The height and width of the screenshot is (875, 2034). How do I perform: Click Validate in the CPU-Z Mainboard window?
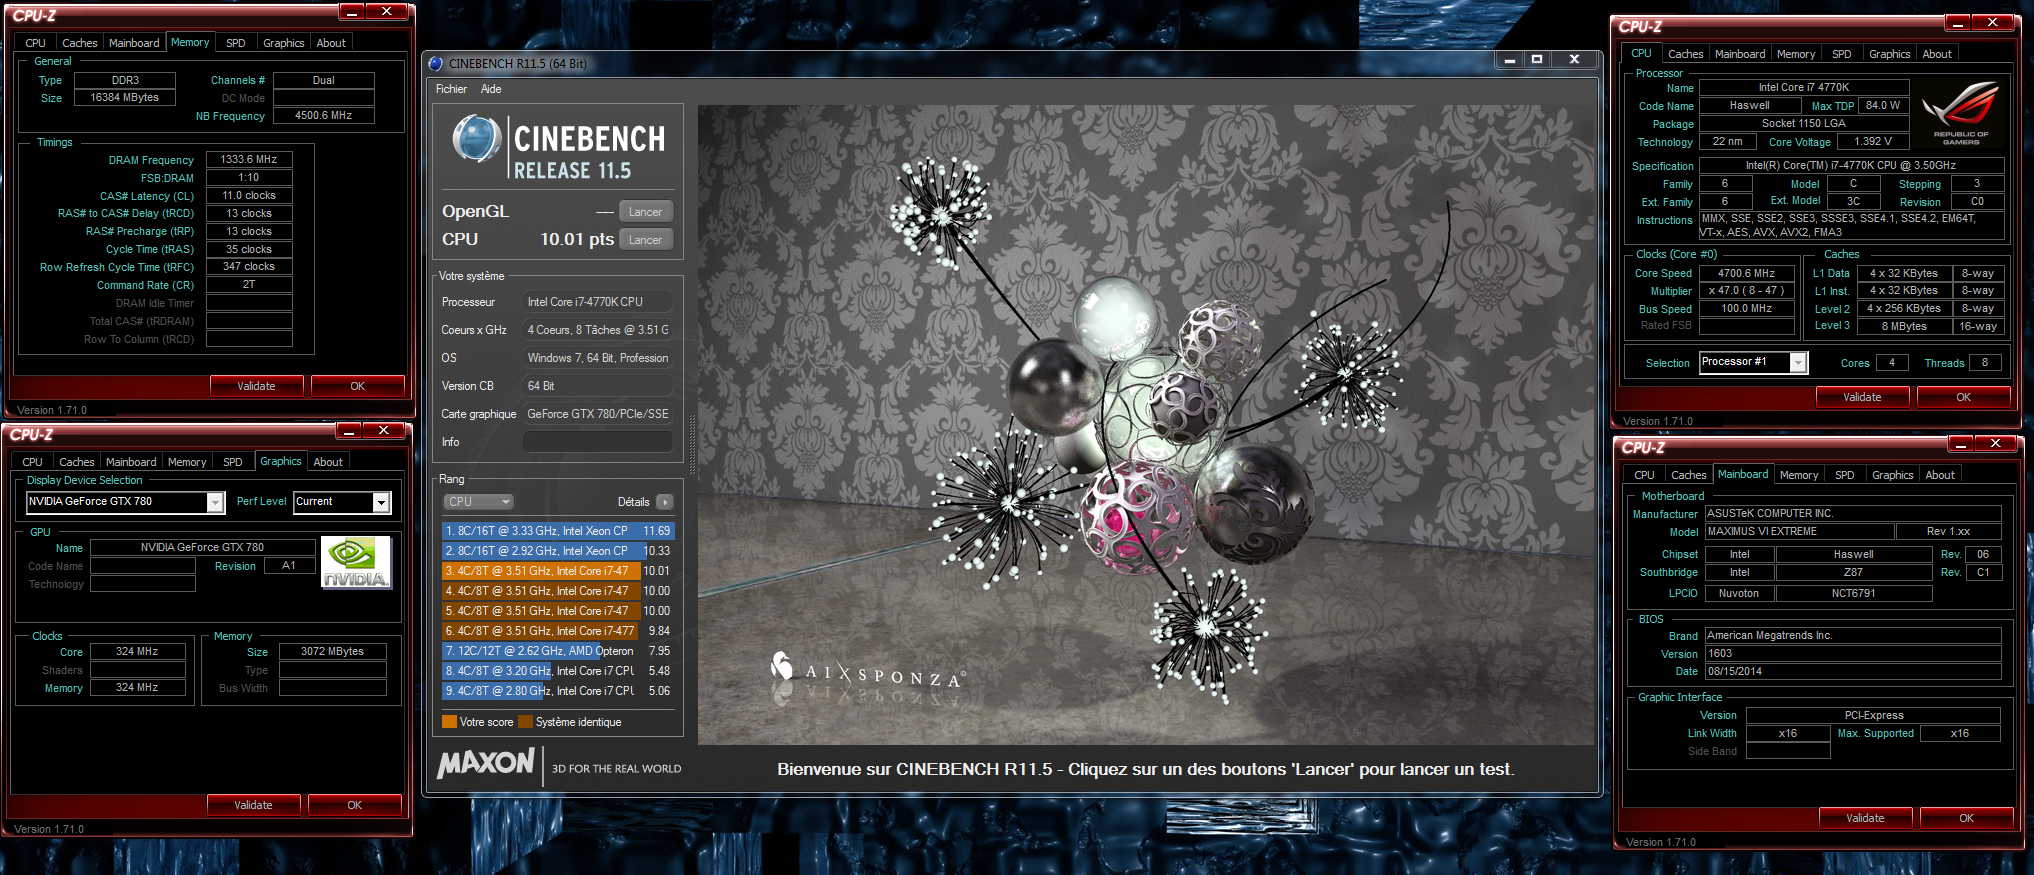(1865, 818)
